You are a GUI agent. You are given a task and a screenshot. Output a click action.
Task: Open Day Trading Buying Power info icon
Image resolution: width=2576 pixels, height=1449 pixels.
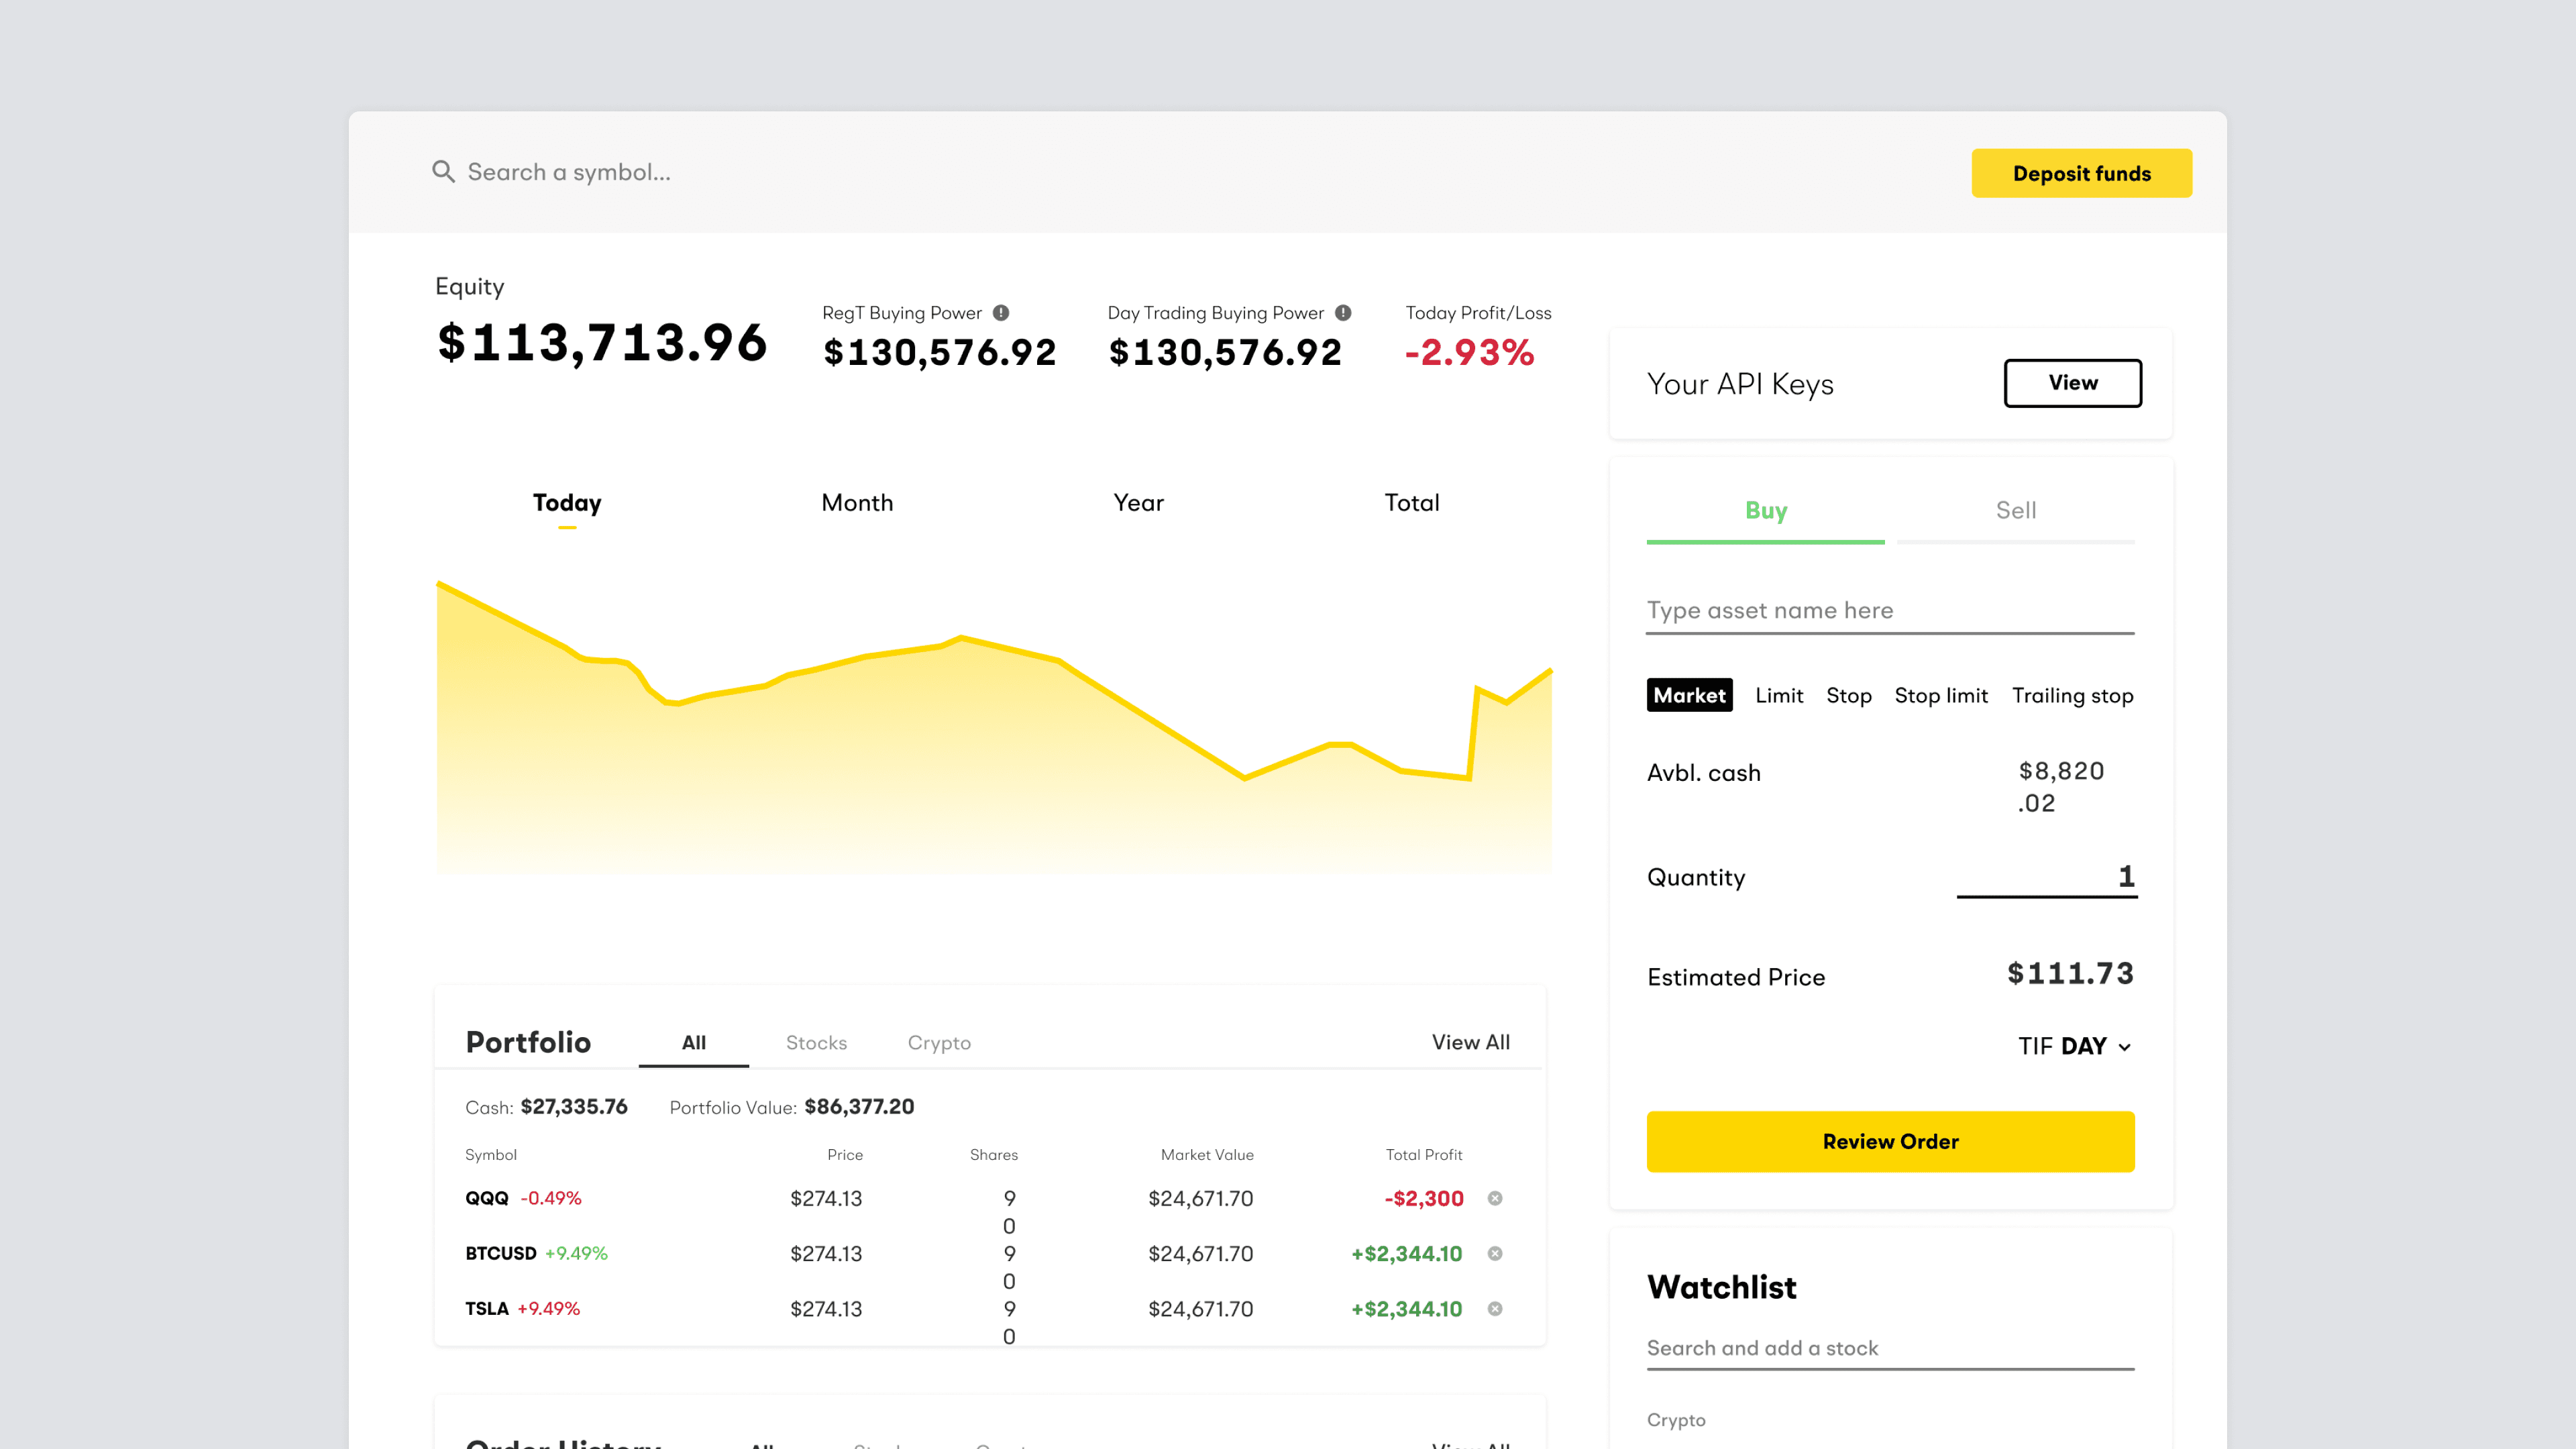[1343, 313]
